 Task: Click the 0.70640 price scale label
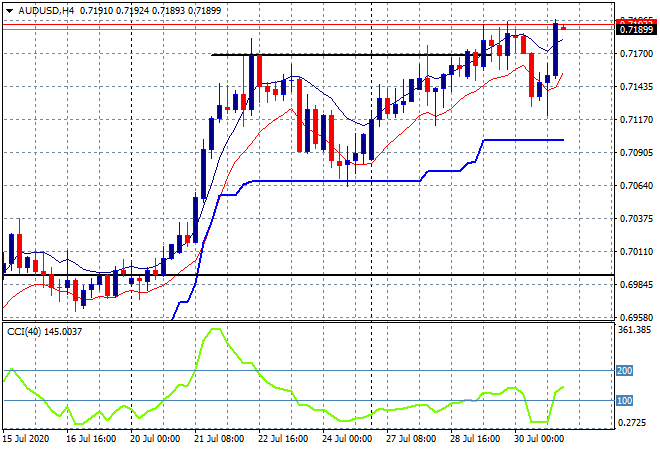[x=636, y=186]
